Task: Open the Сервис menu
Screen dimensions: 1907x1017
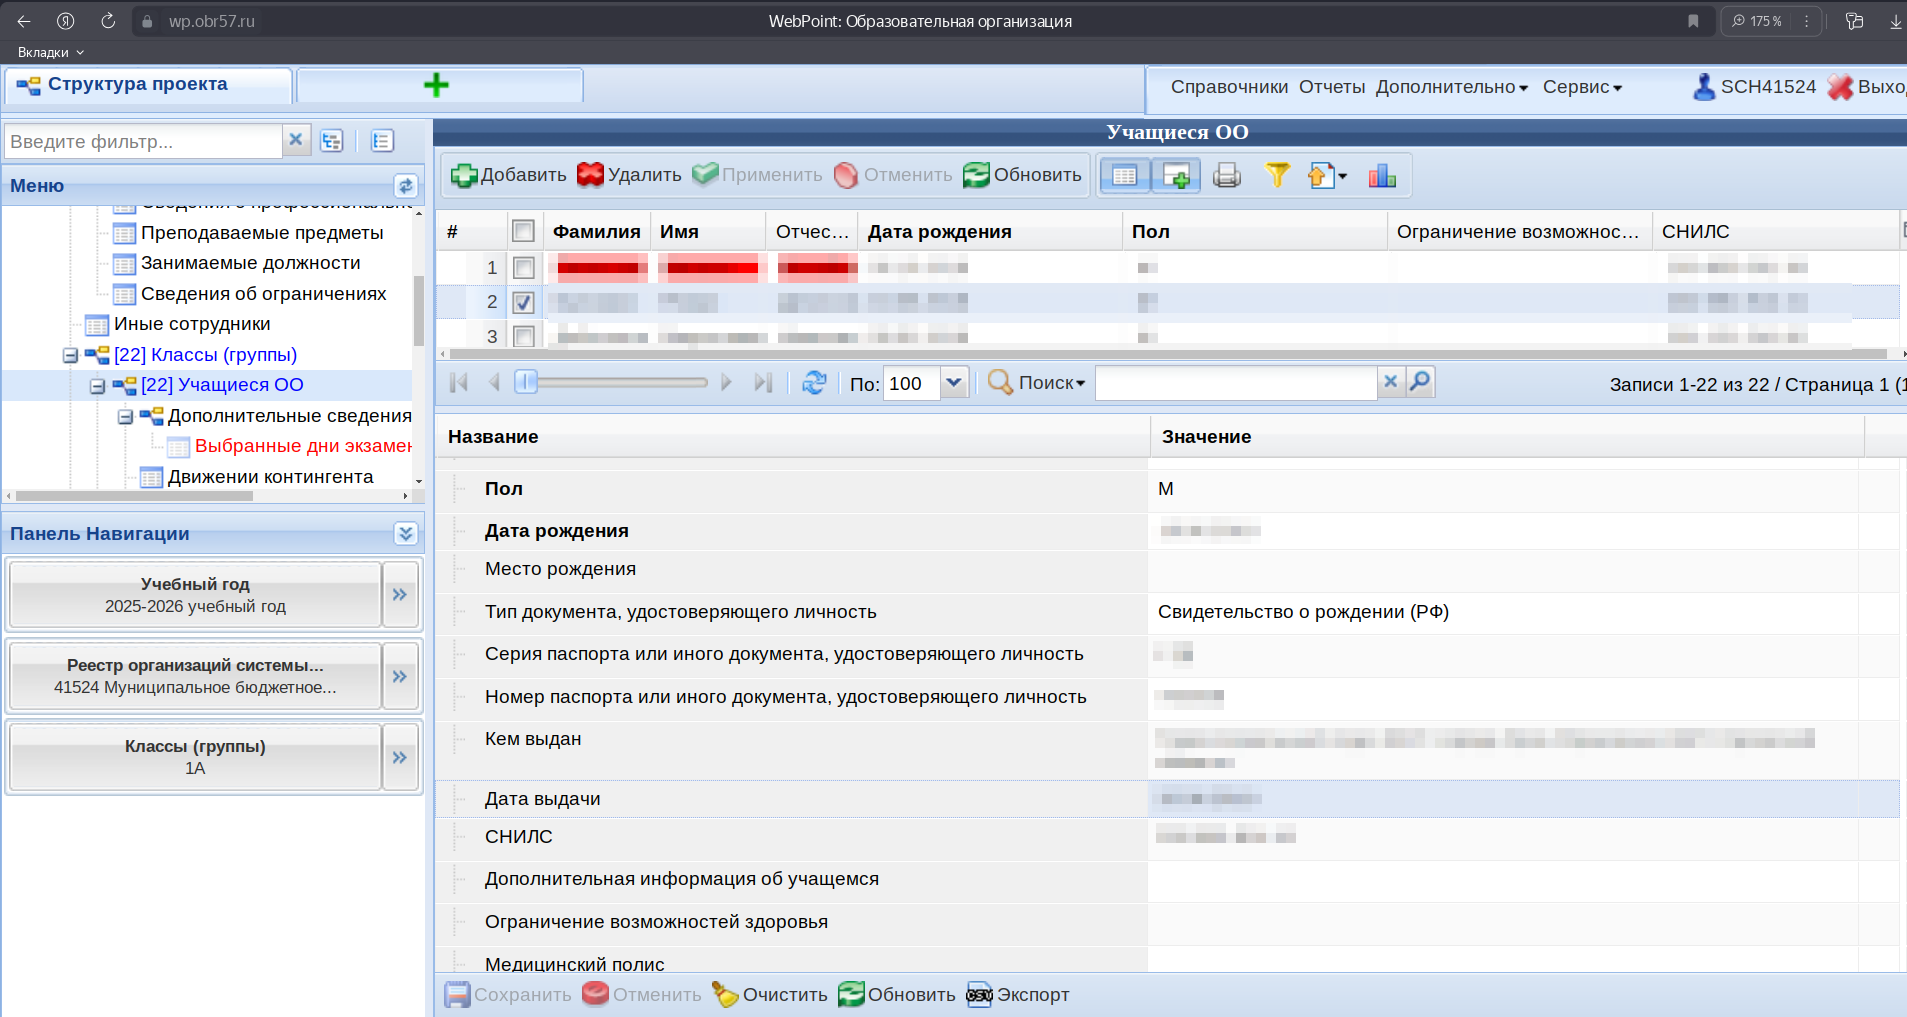Action: (1581, 87)
